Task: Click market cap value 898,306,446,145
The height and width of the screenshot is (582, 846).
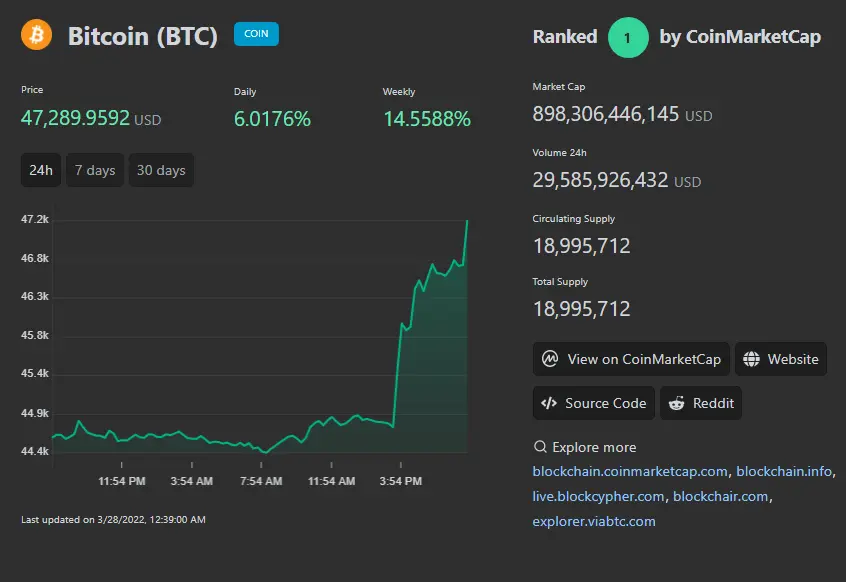Action: (x=605, y=114)
